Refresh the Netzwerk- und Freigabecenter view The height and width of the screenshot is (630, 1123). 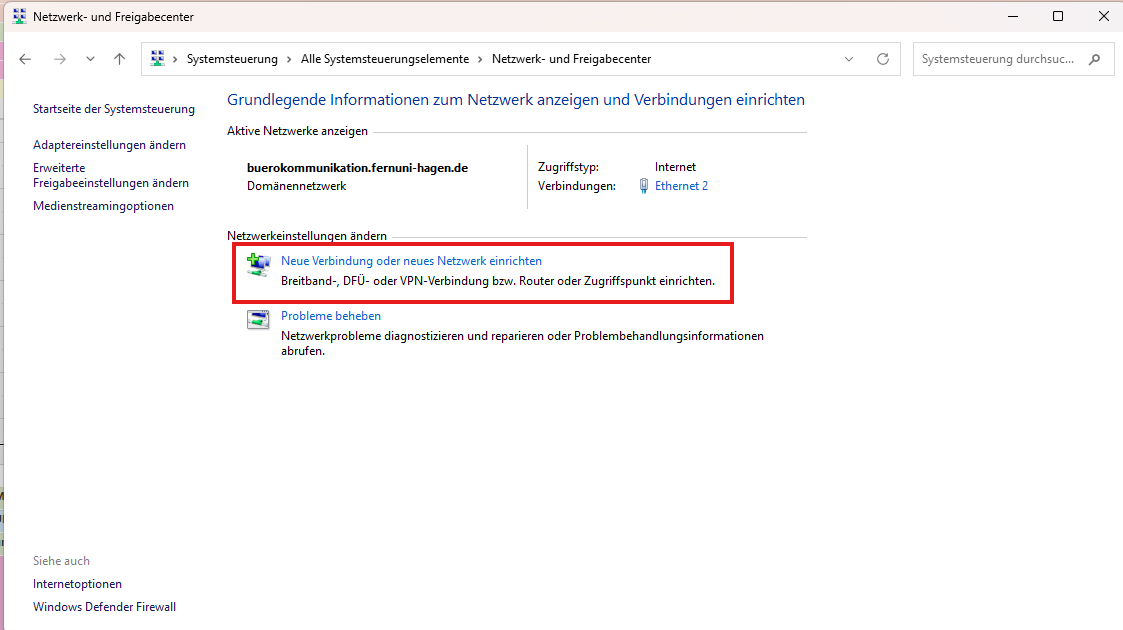[882, 59]
